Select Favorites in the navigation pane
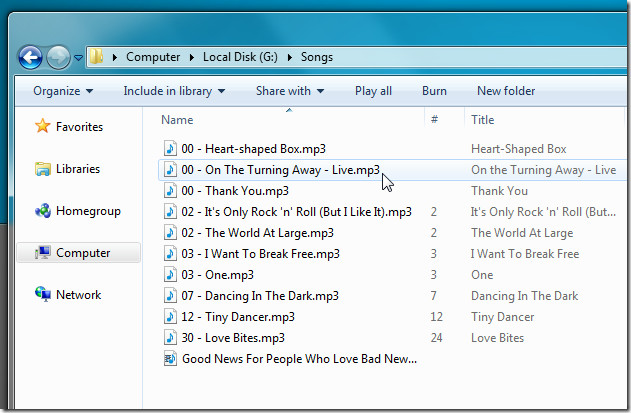 pos(79,127)
